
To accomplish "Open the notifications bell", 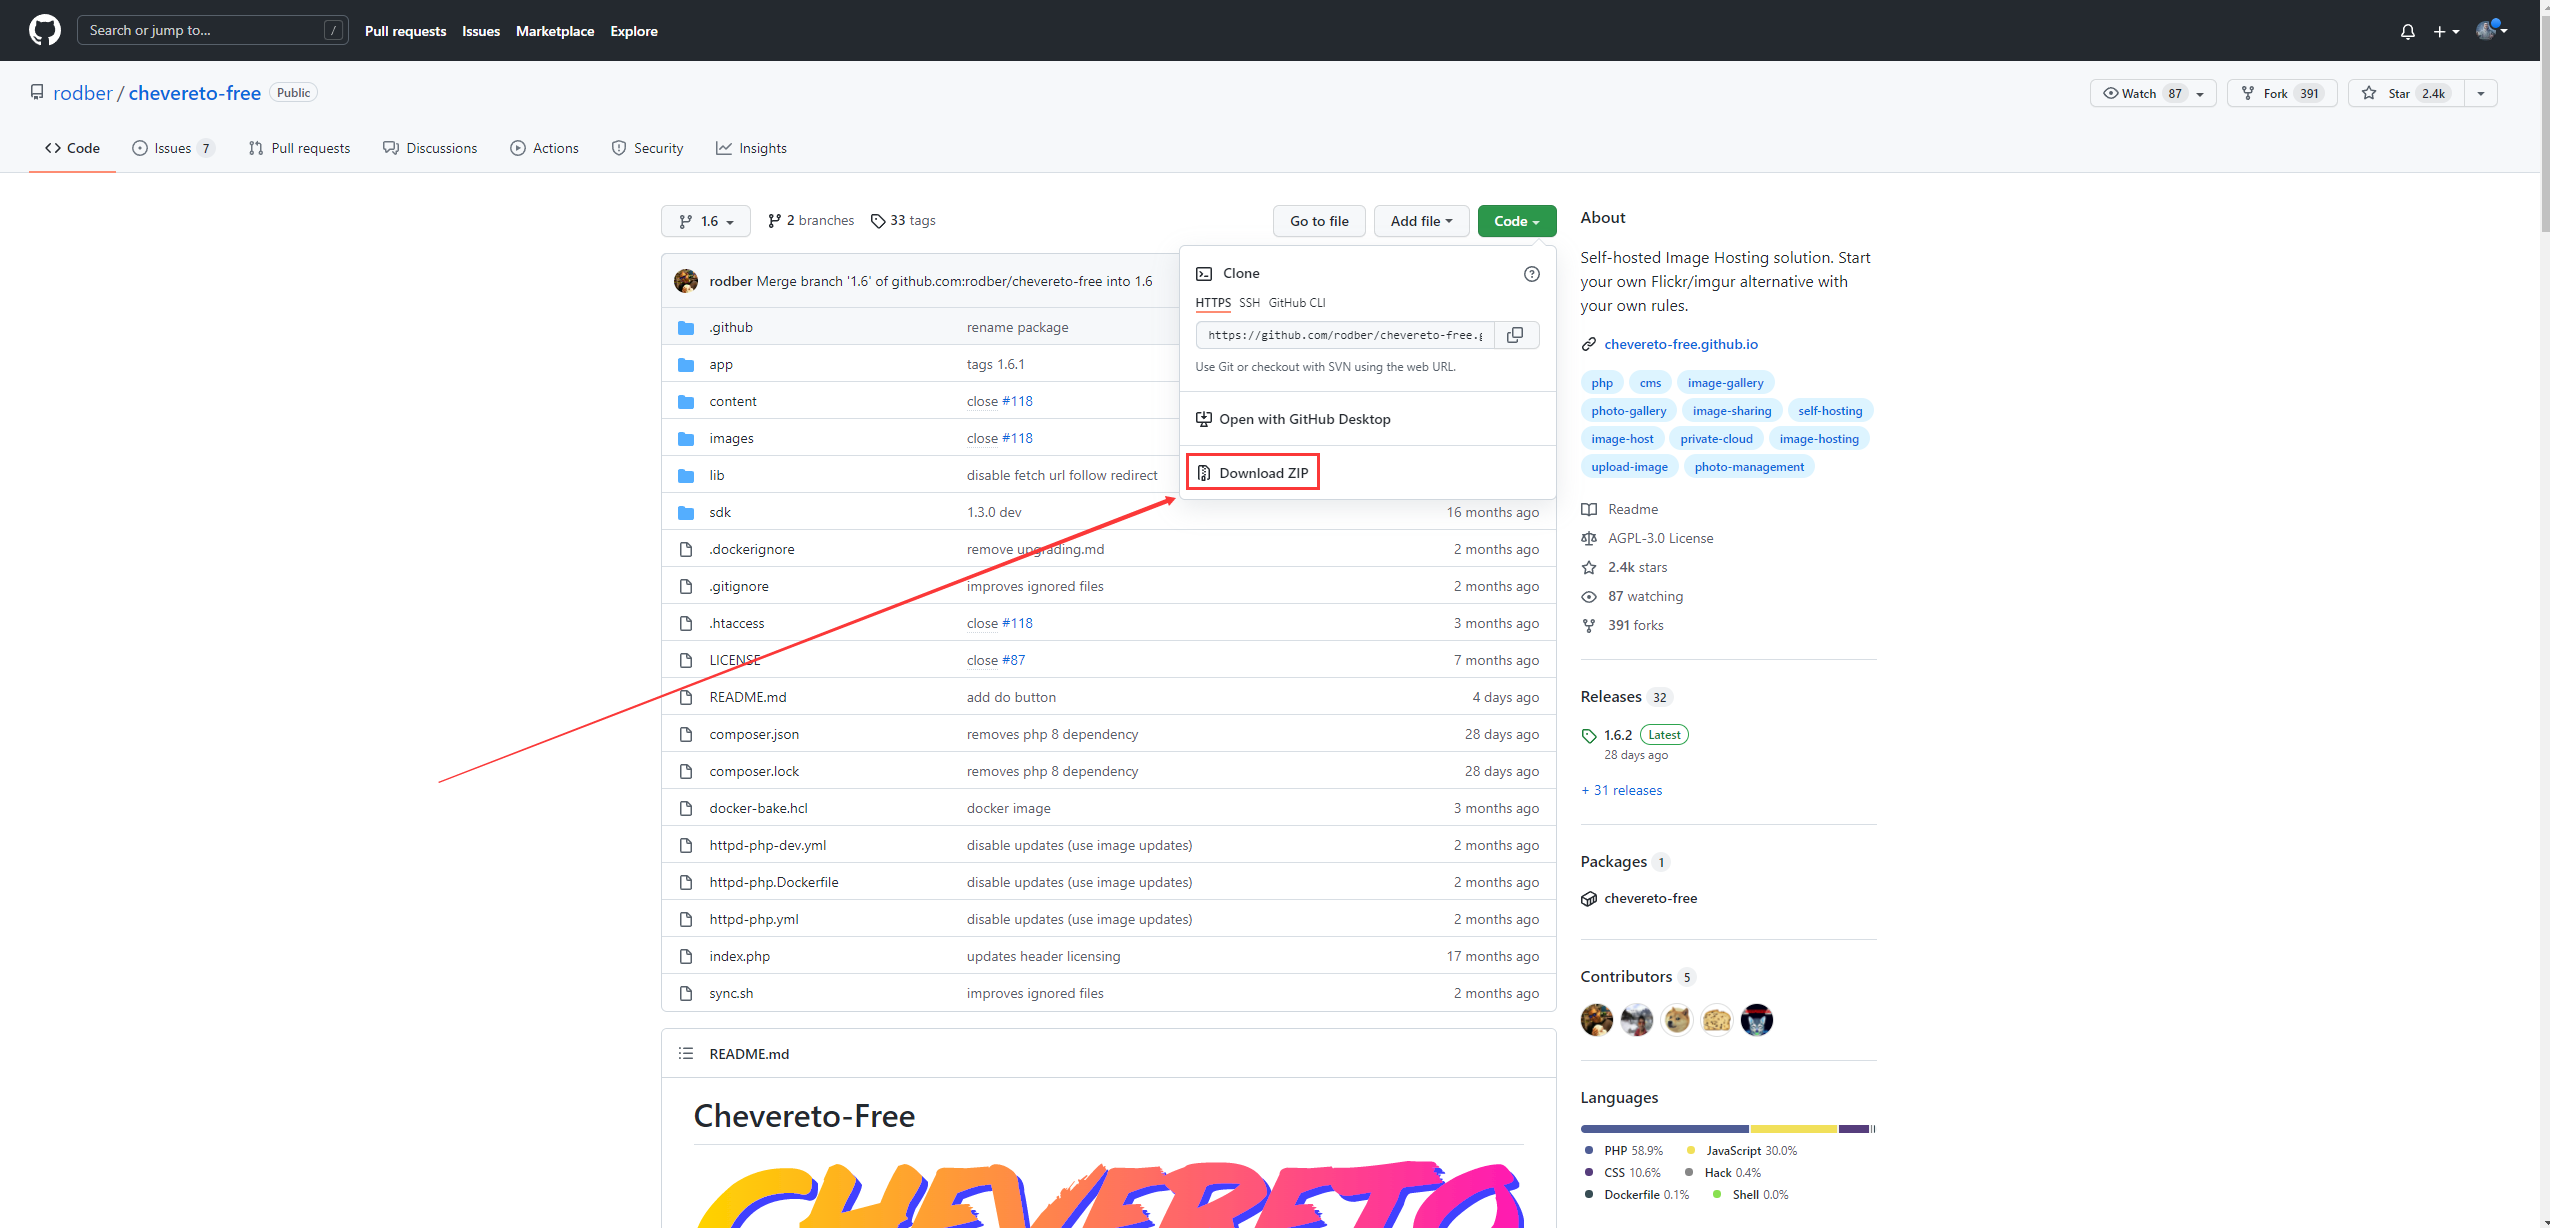I will [x=2408, y=31].
